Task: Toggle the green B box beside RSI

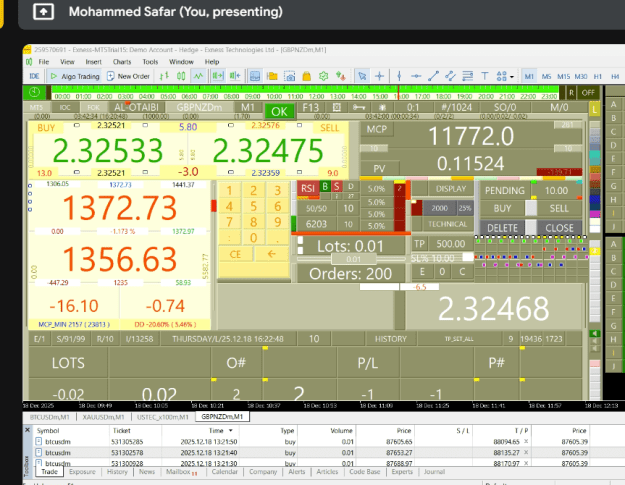Action: [x=325, y=187]
